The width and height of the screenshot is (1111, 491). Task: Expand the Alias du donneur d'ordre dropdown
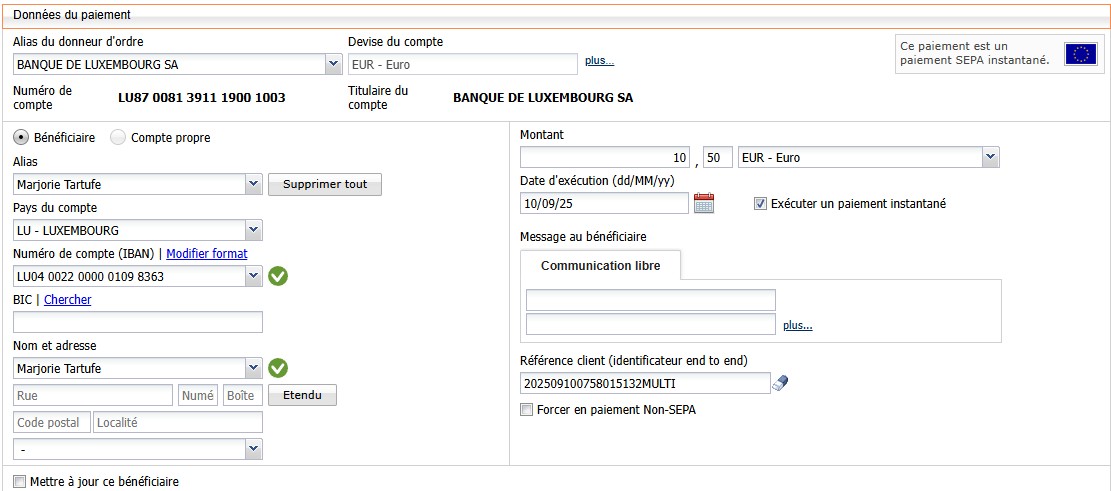(333, 65)
